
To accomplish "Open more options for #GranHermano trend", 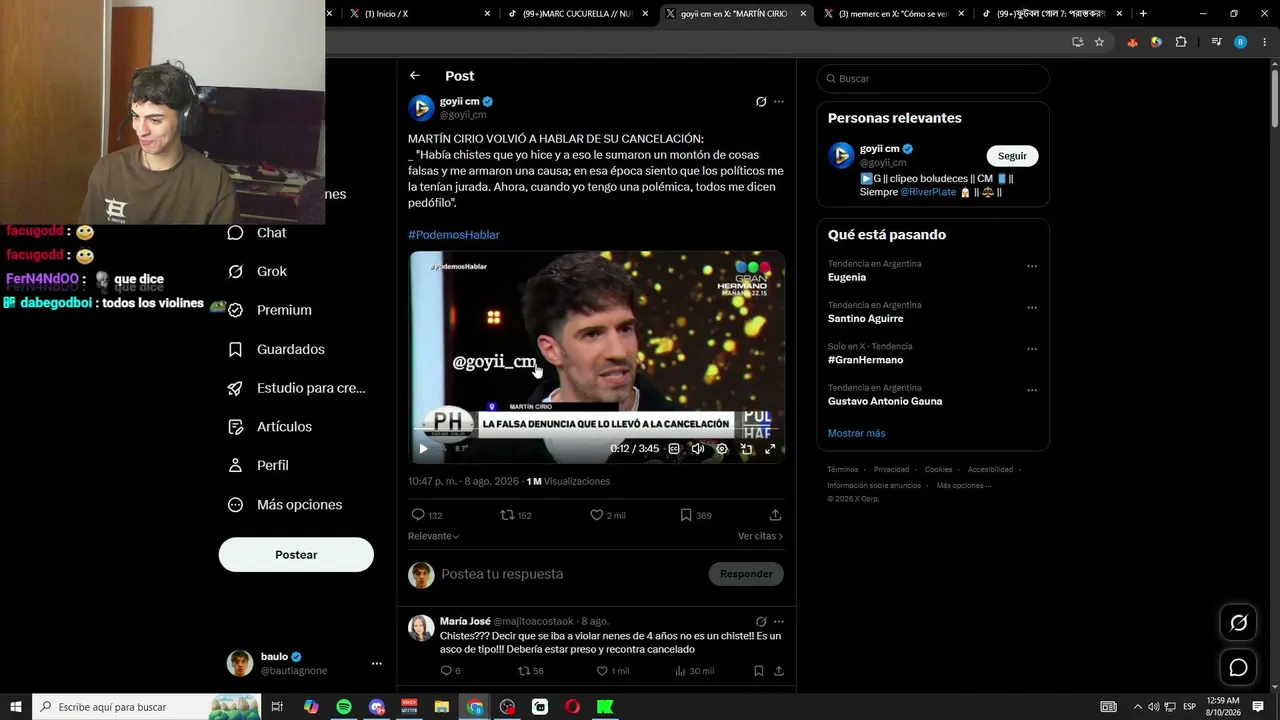I will 1032,349.
